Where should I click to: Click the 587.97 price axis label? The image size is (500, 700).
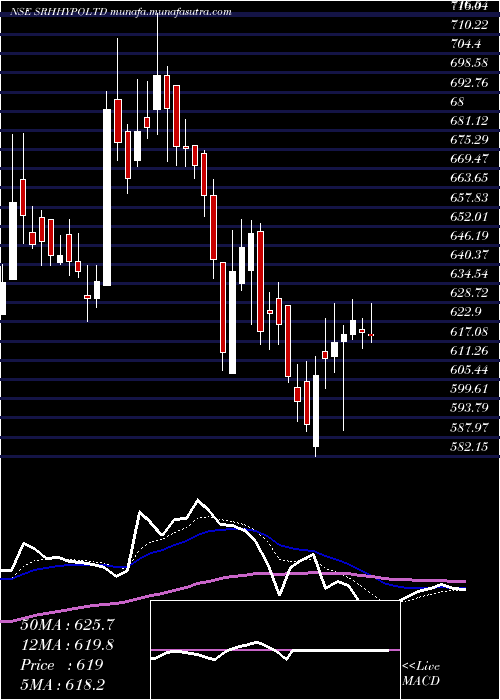(469, 428)
